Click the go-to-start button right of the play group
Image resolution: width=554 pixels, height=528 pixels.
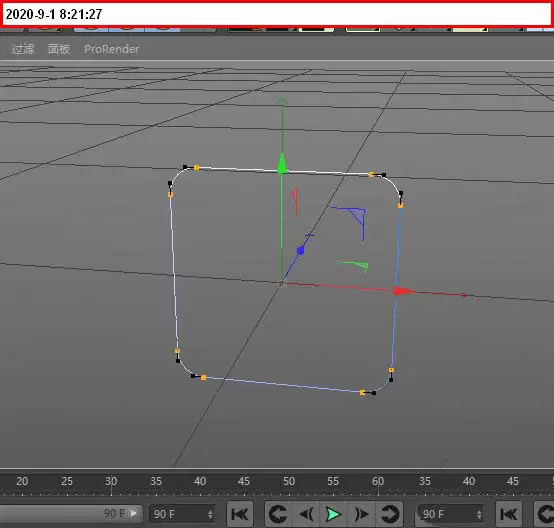[x=509, y=514]
